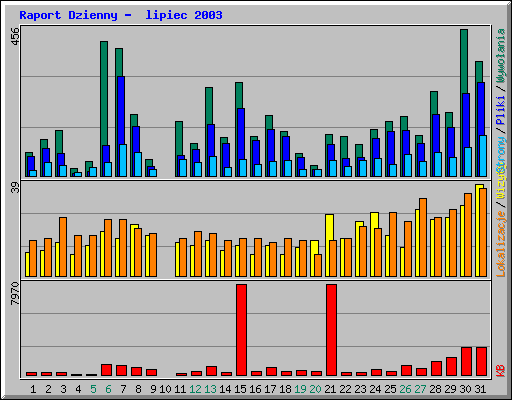Click the 'Pliki' legend label
This screenshot has width=512, height=400.
pyautogui.click(x=501, y=111)
